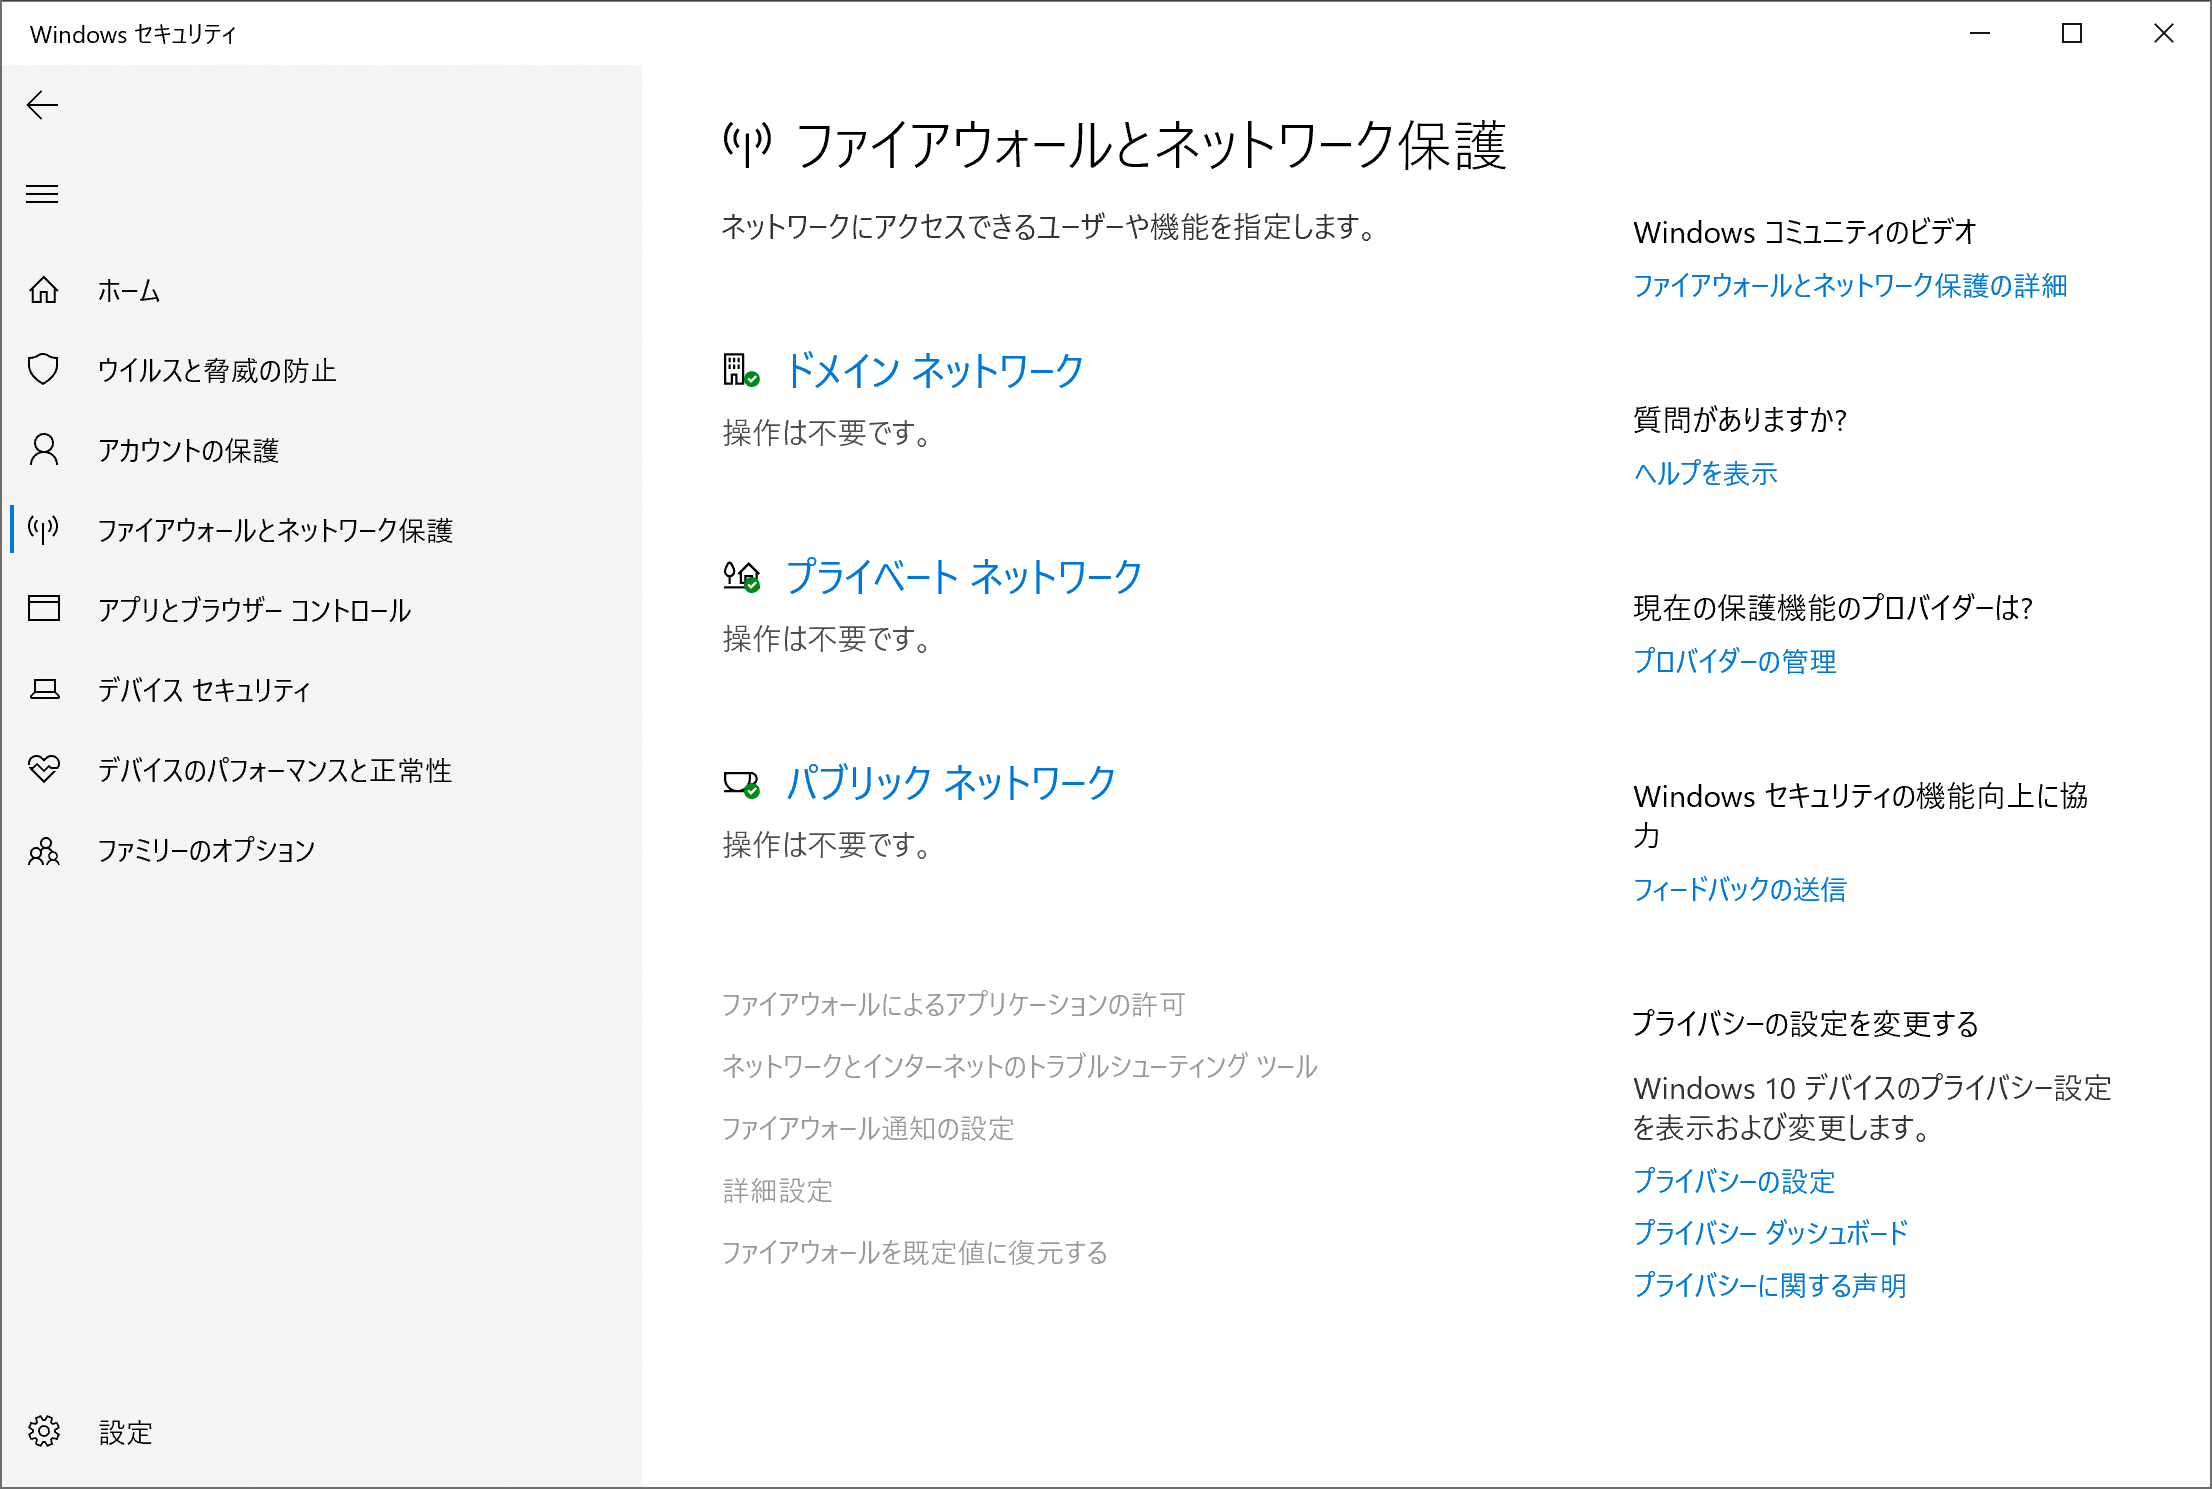The image size is (2212, 1489).
Task: Send feedback via フィードバックの送信
Action: tap(1739, 890)
